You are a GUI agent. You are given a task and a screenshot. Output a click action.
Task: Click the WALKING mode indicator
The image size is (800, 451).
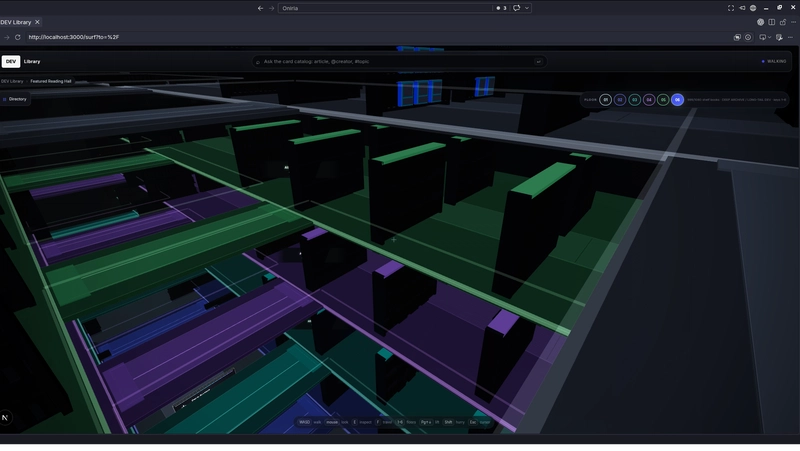click(774, 61)
